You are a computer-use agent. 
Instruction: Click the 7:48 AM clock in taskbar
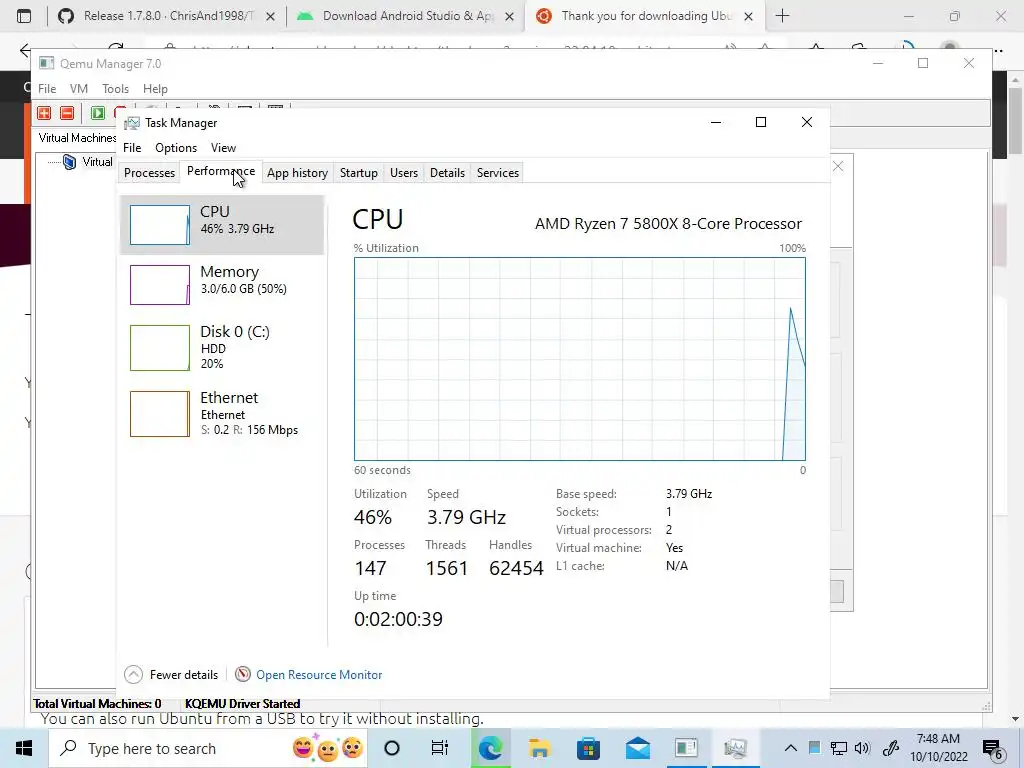click(938, 739)
